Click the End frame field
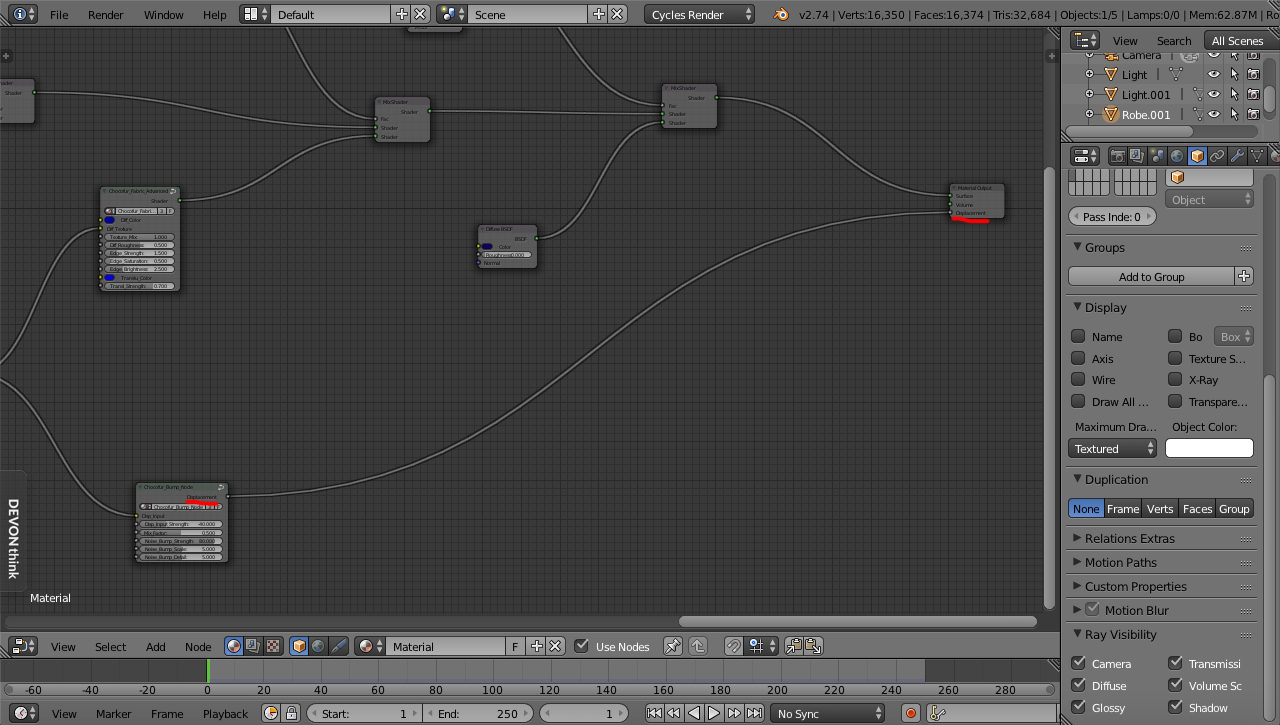This screenshot has width=1280, height=725. 479,713
